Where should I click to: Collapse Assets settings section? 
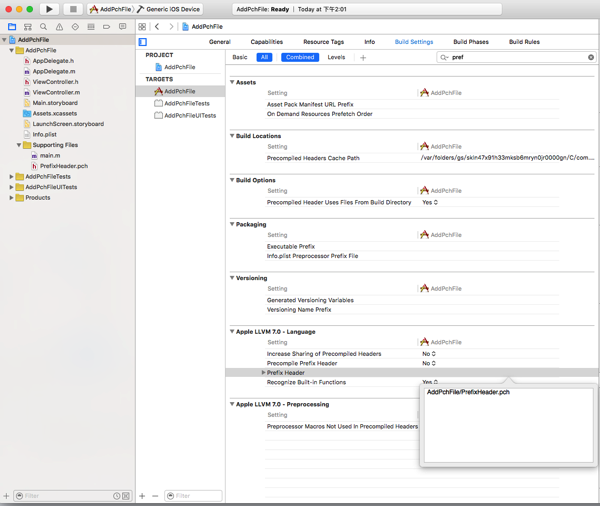pyautogui.click(x=232, y=82)
